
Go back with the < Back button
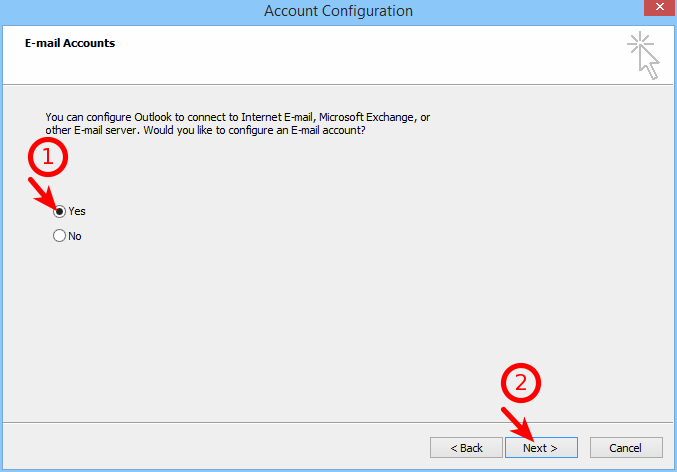coord(466,448)
